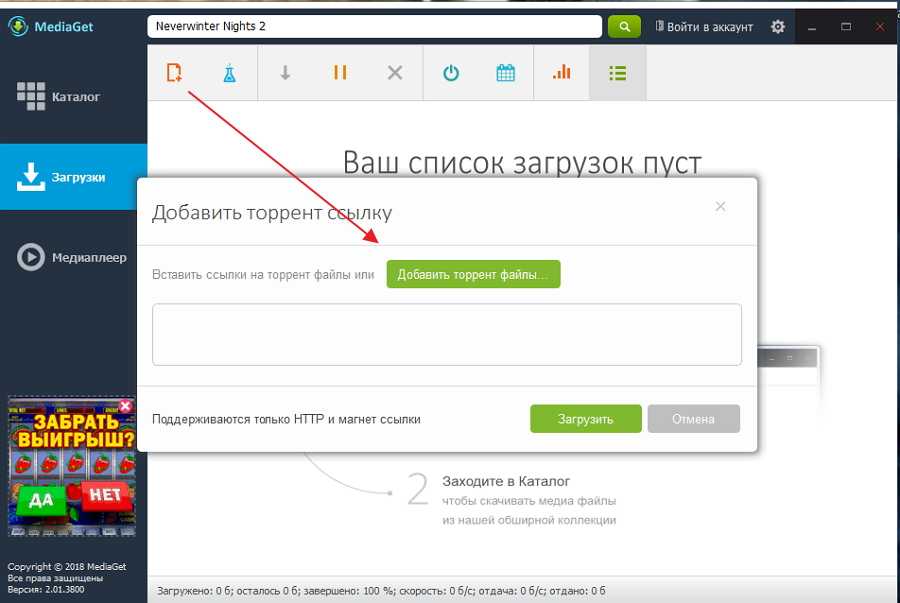Click the Заходите в Каталог text
This screenshot has height=603, width=900.
pyautogui.click(x=506, y=481)
